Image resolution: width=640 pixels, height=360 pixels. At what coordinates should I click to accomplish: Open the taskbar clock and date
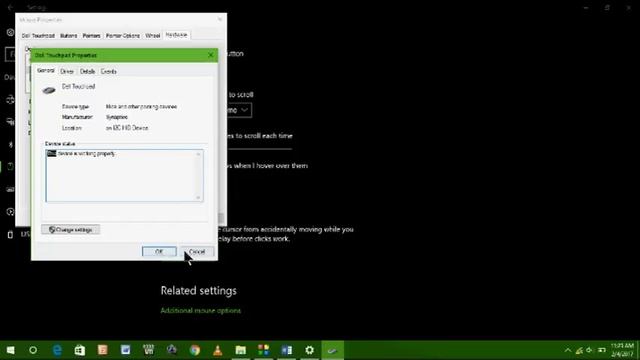click(x=622, y=350)
